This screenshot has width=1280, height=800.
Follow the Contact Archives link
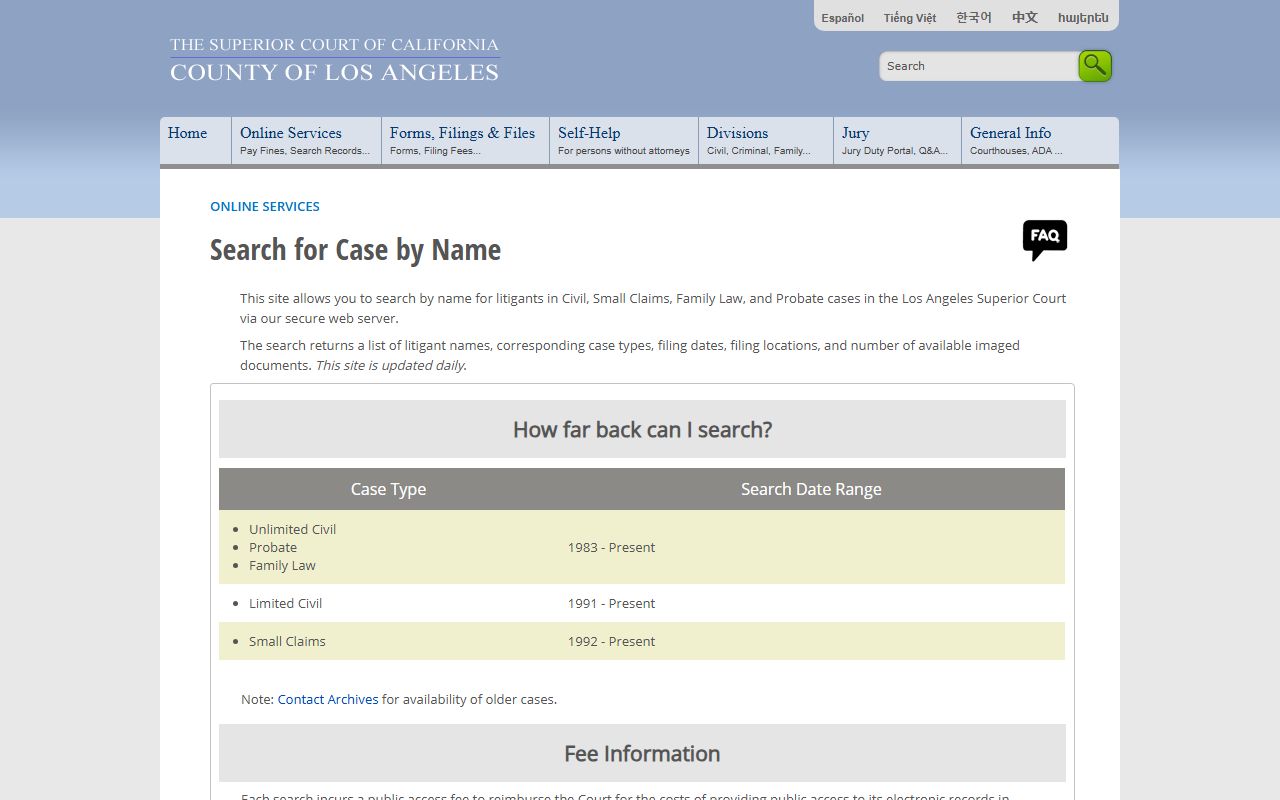(x=328, y=699)
